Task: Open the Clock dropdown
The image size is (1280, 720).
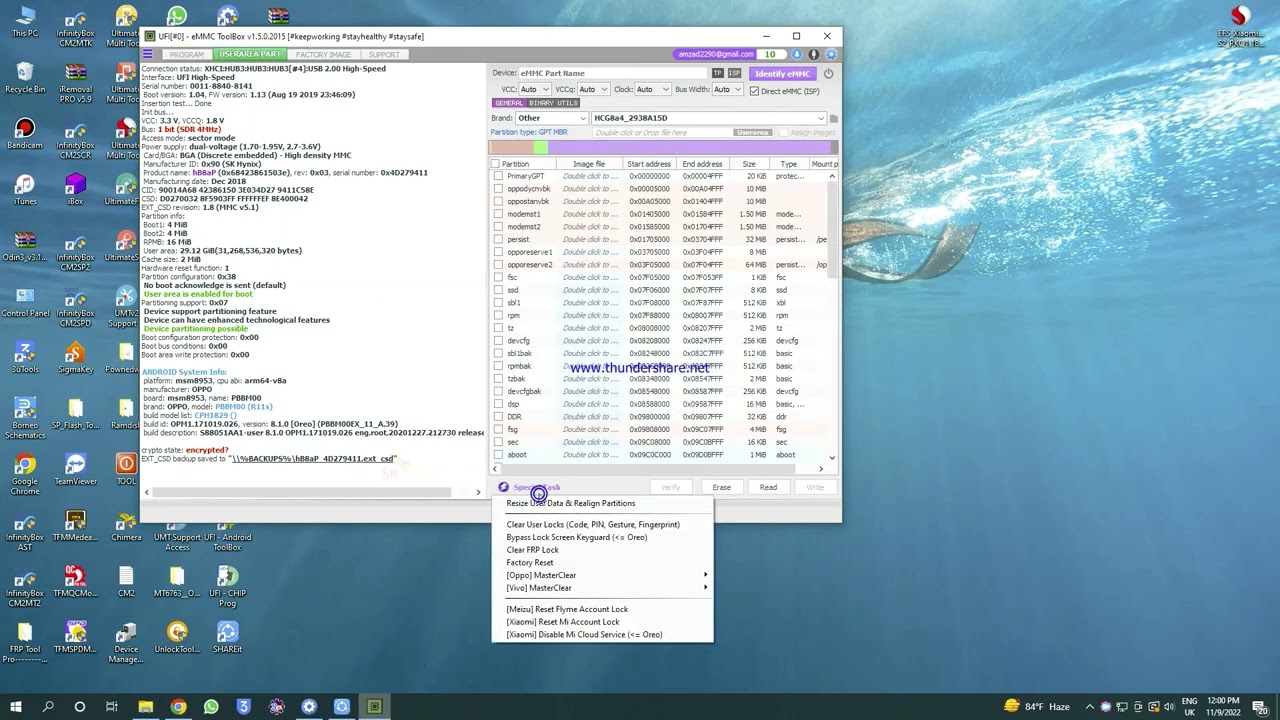Action: (x=652, y=90)
